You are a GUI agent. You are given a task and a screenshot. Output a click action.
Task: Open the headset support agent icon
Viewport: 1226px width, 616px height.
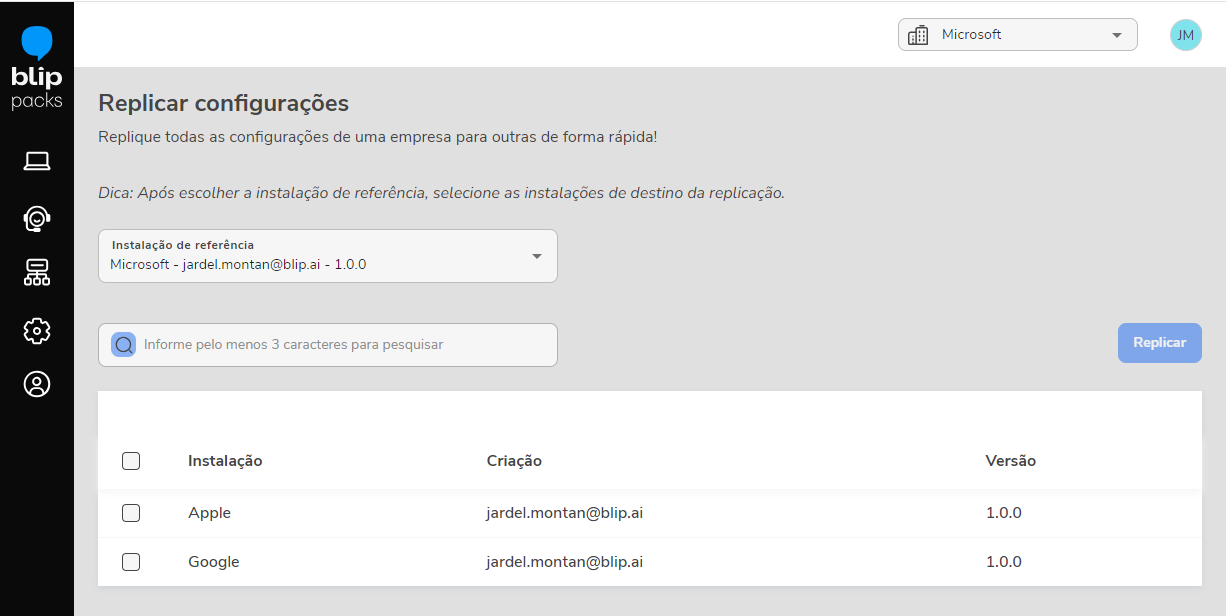pyautogui.click(x=37, y=218)
